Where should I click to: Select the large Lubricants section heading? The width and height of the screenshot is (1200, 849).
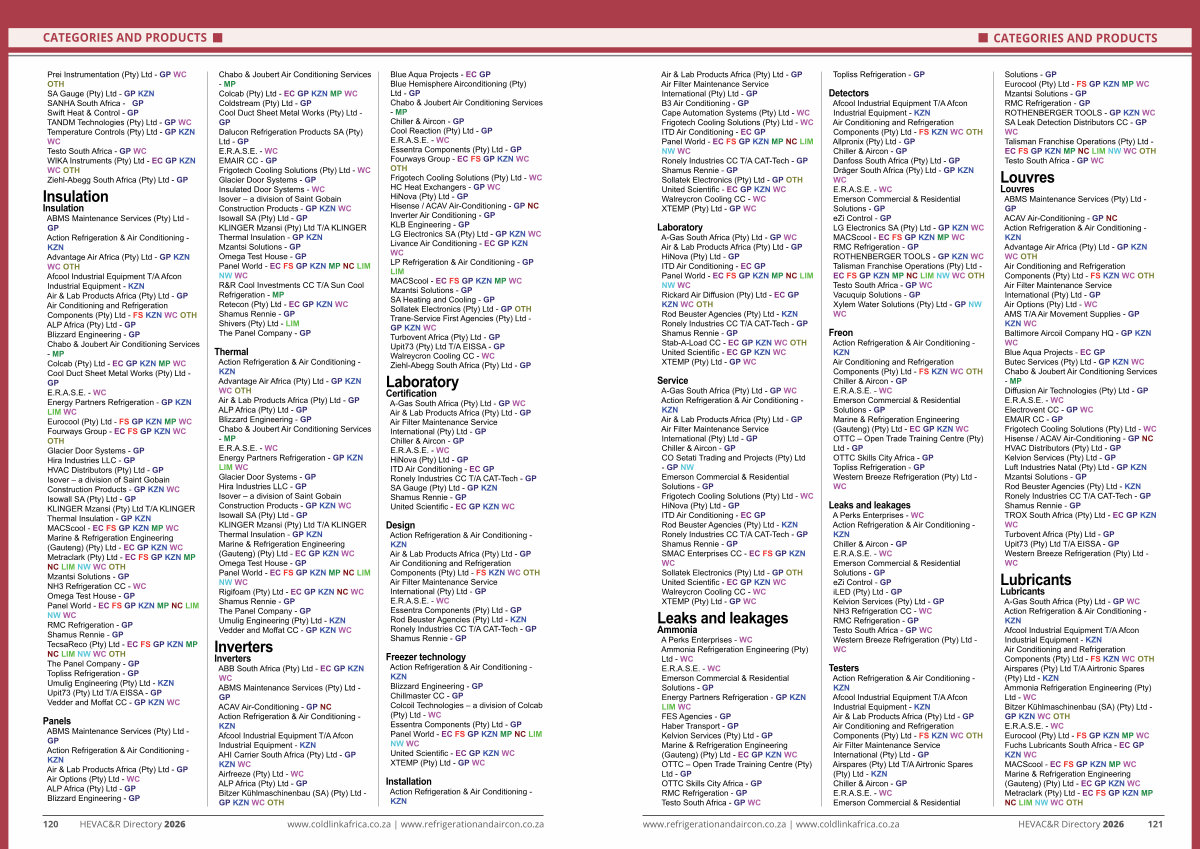coord(1036,579)
